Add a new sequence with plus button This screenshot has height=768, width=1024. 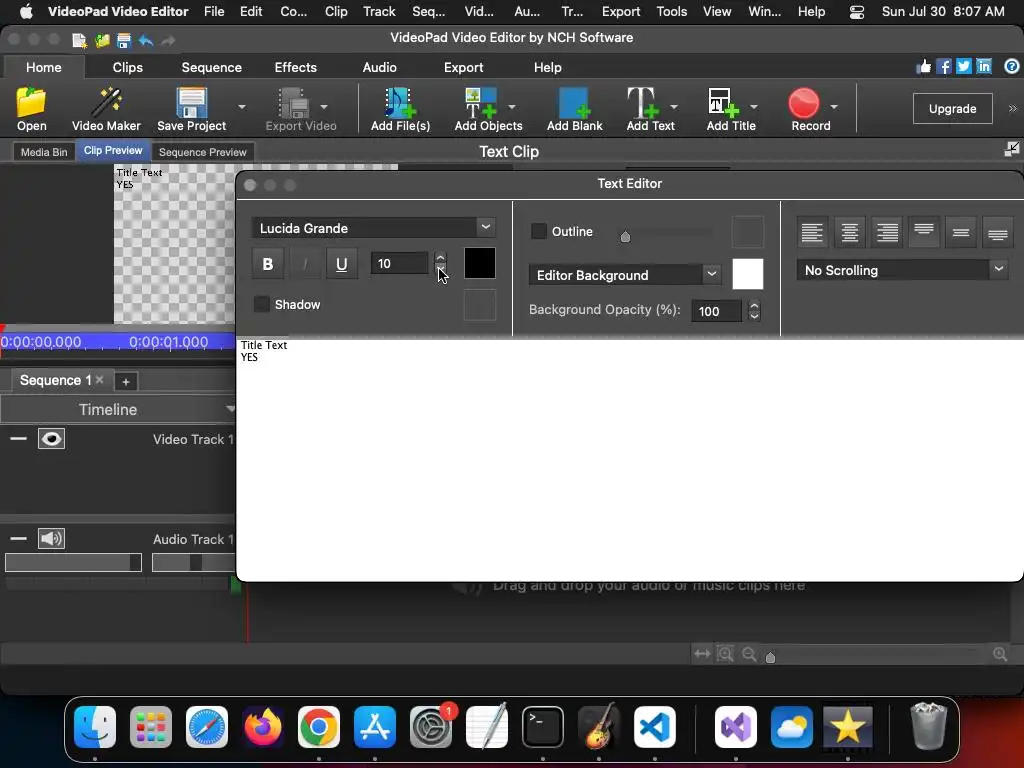coord(126,381)
